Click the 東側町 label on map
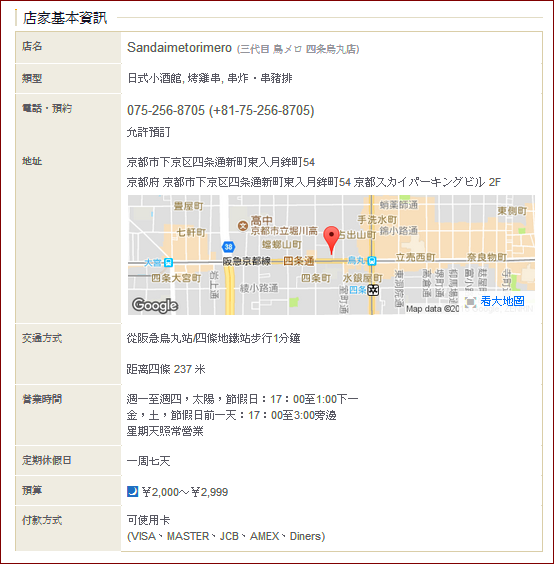Image resolution: width=554 pixels, height=564 pixels. (512, 211)
